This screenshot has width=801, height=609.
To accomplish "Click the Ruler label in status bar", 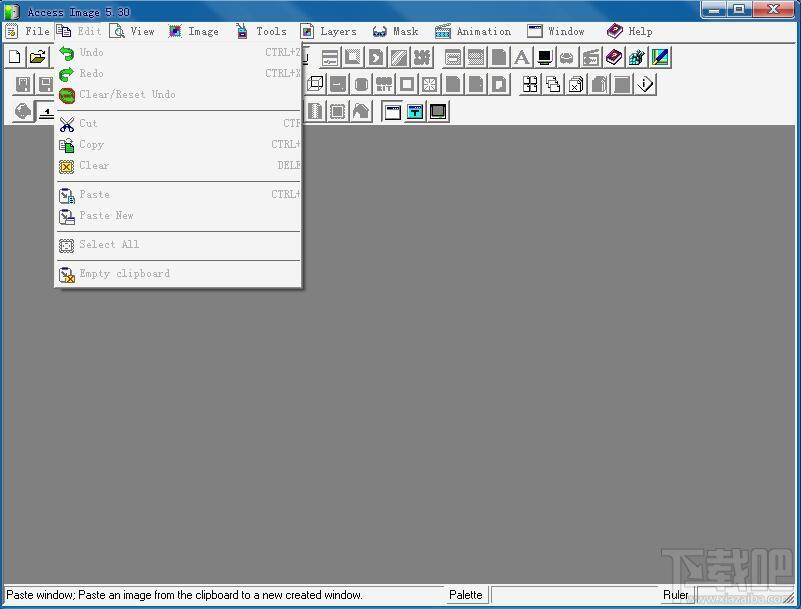I will [x=676, y=595].
